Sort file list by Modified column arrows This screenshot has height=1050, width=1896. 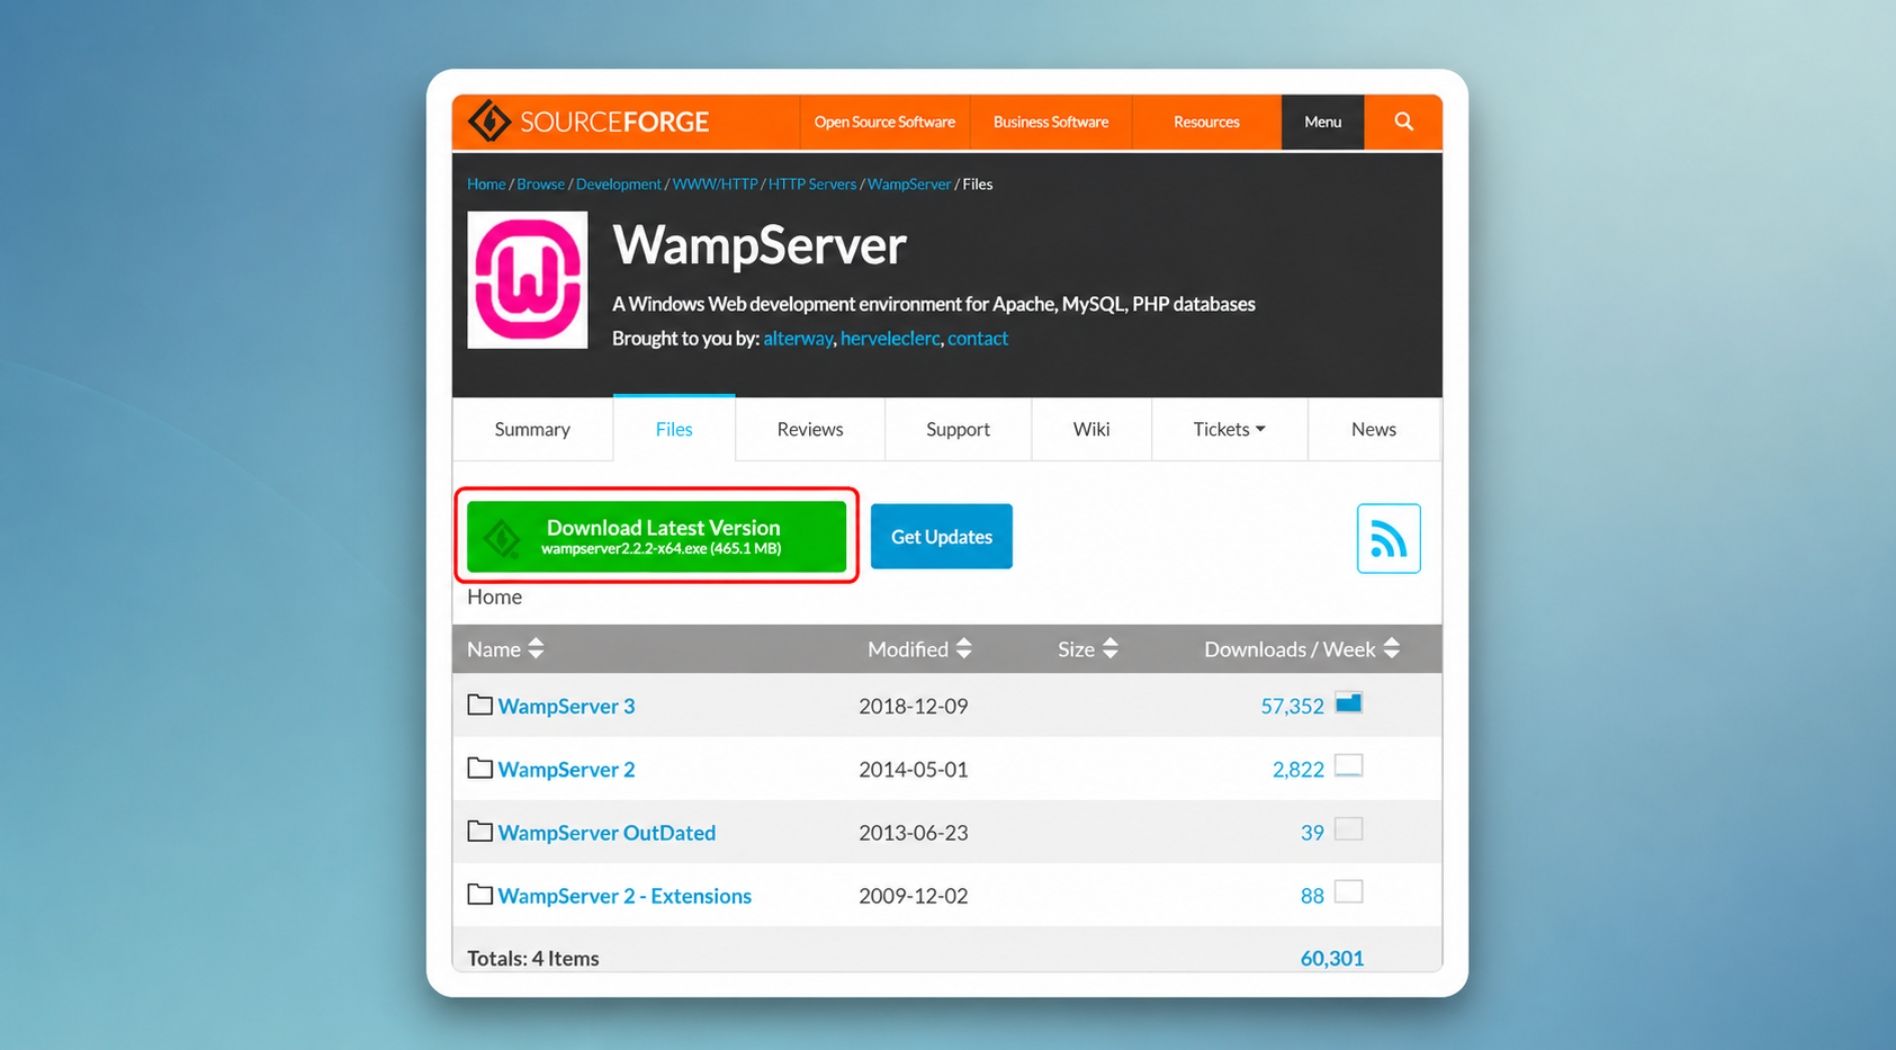click(x=964, y=649)
